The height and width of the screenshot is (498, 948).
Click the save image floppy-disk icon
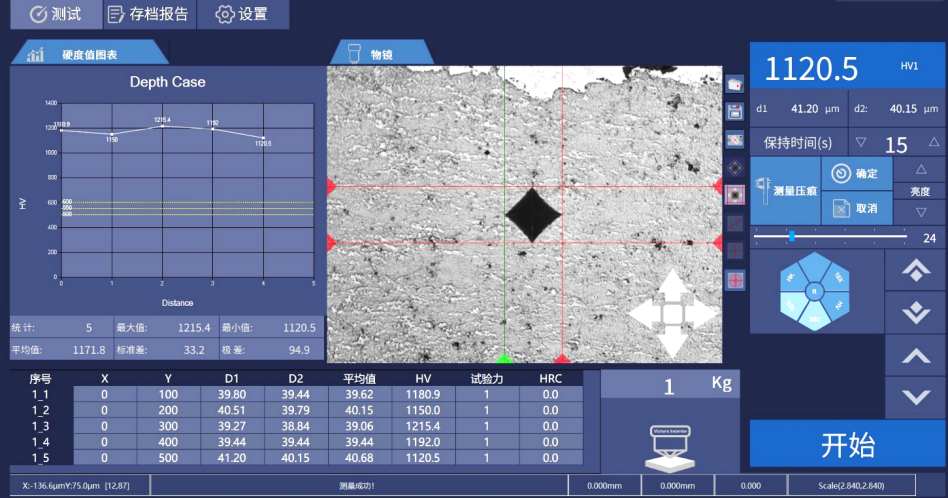pos(735,112)
